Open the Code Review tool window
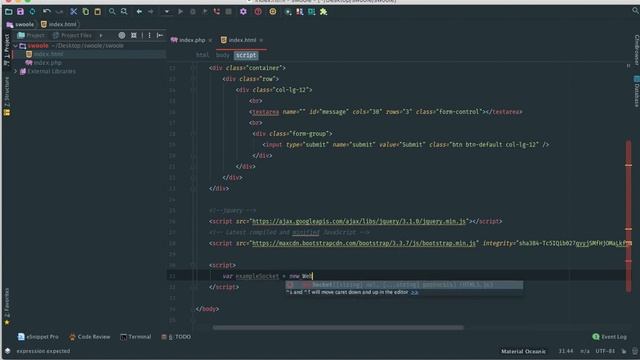The image size is (640, 360). [x=90, y=337]
